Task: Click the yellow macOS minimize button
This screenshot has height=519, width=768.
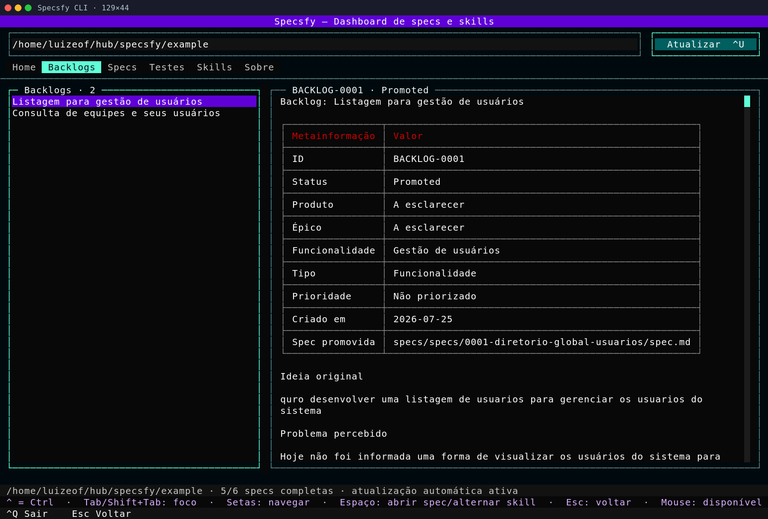Action: 18,8
